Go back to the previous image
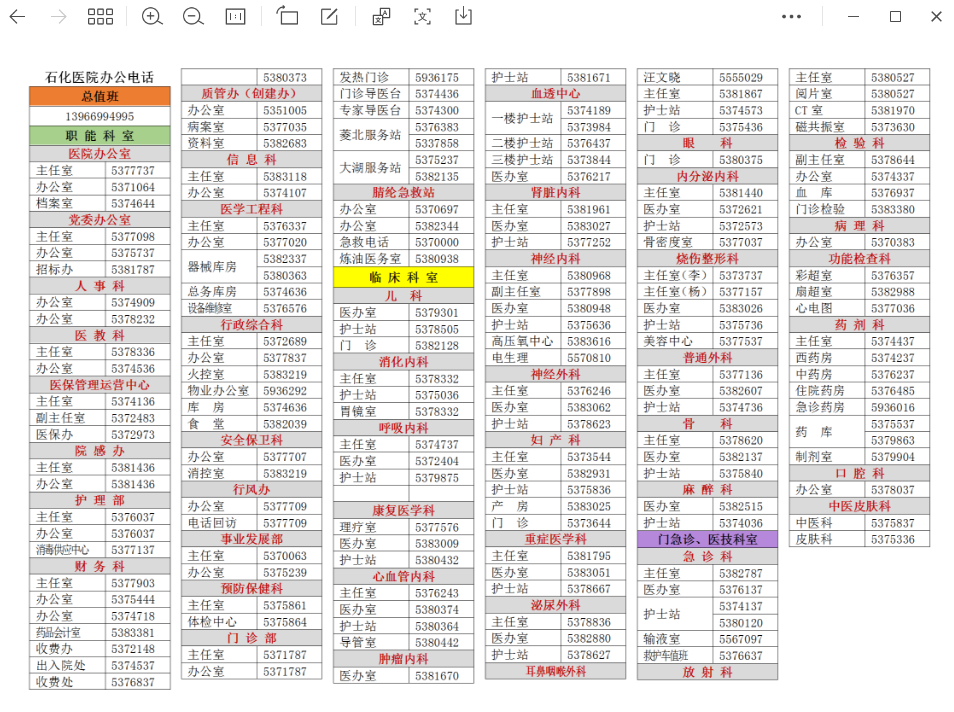Screen dimensions: 954x712 [17, 17]
